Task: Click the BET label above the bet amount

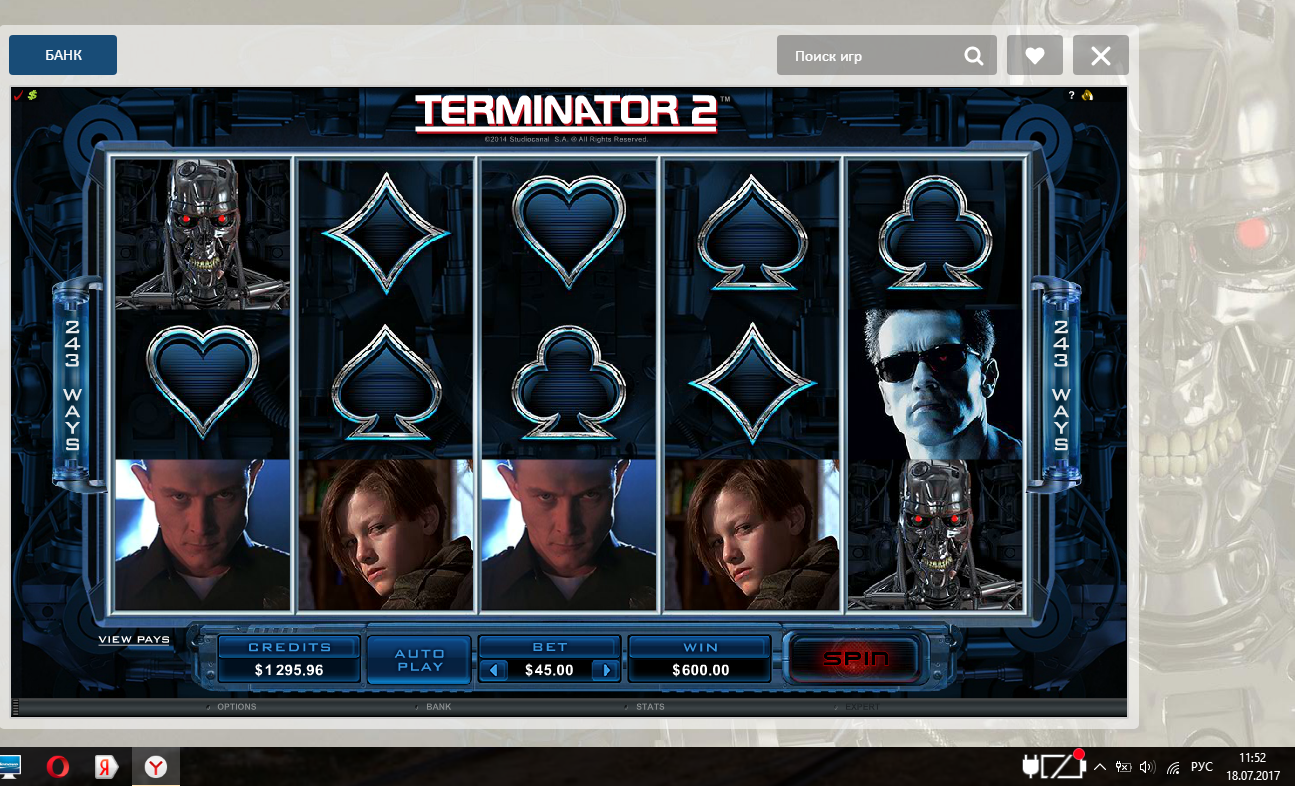Action: pyautogui.click(x=550, y=647)
